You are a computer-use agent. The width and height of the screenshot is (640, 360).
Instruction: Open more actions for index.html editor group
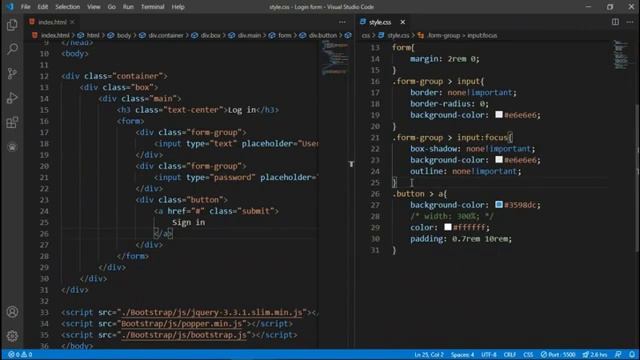click(342, 22)
